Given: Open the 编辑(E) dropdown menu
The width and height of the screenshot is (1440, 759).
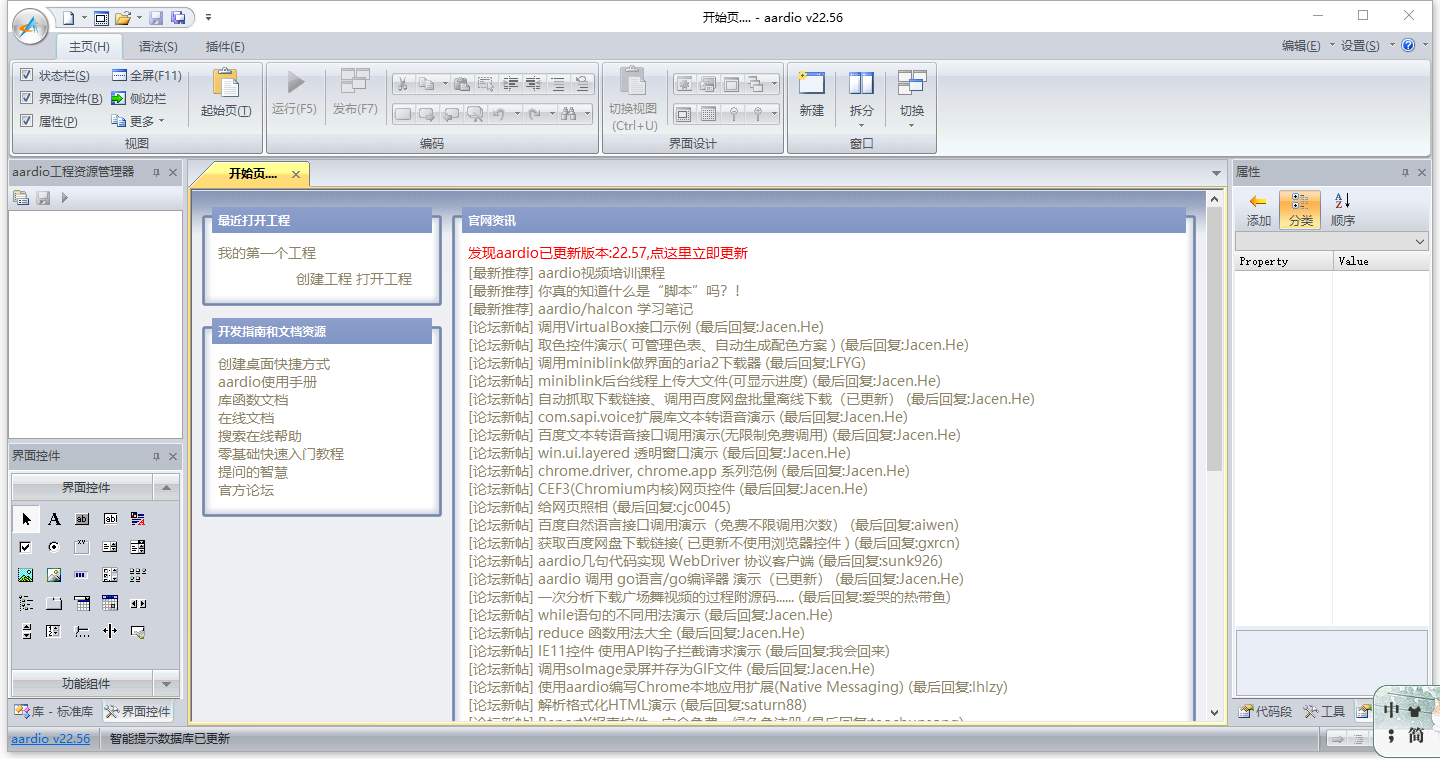Looking at the screenshot, I should (1306, 46).
